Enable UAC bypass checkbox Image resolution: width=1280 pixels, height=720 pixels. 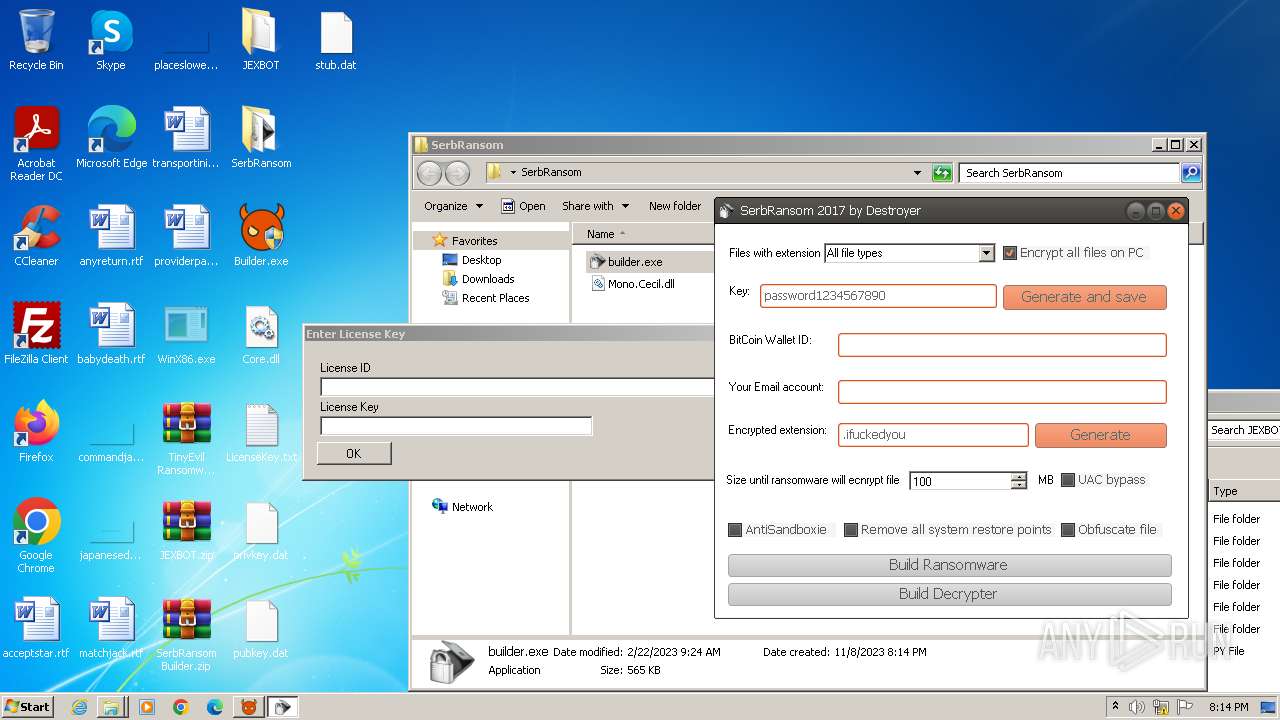[x=1068, y=480]
